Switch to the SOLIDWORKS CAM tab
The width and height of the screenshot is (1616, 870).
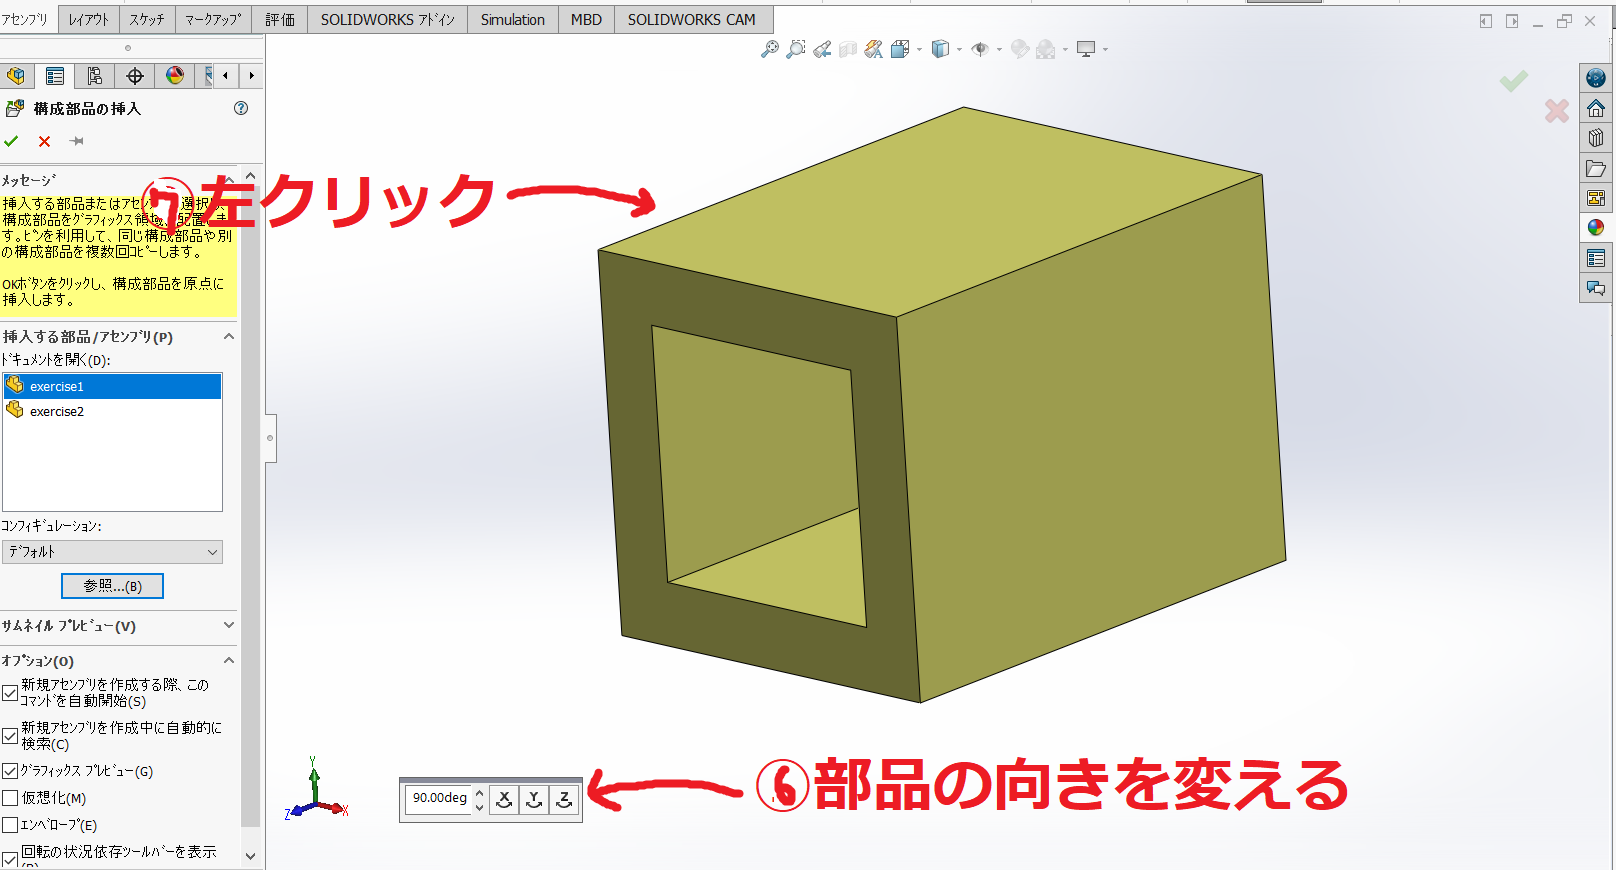(x=692, y=19)
